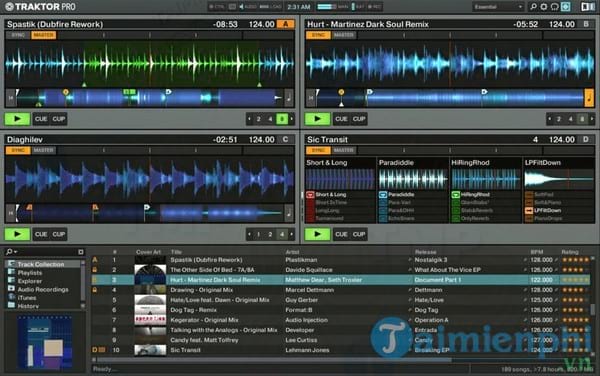The image size is (600, 376).
Task: Open iTunes library node
Action: pos(26,298)
